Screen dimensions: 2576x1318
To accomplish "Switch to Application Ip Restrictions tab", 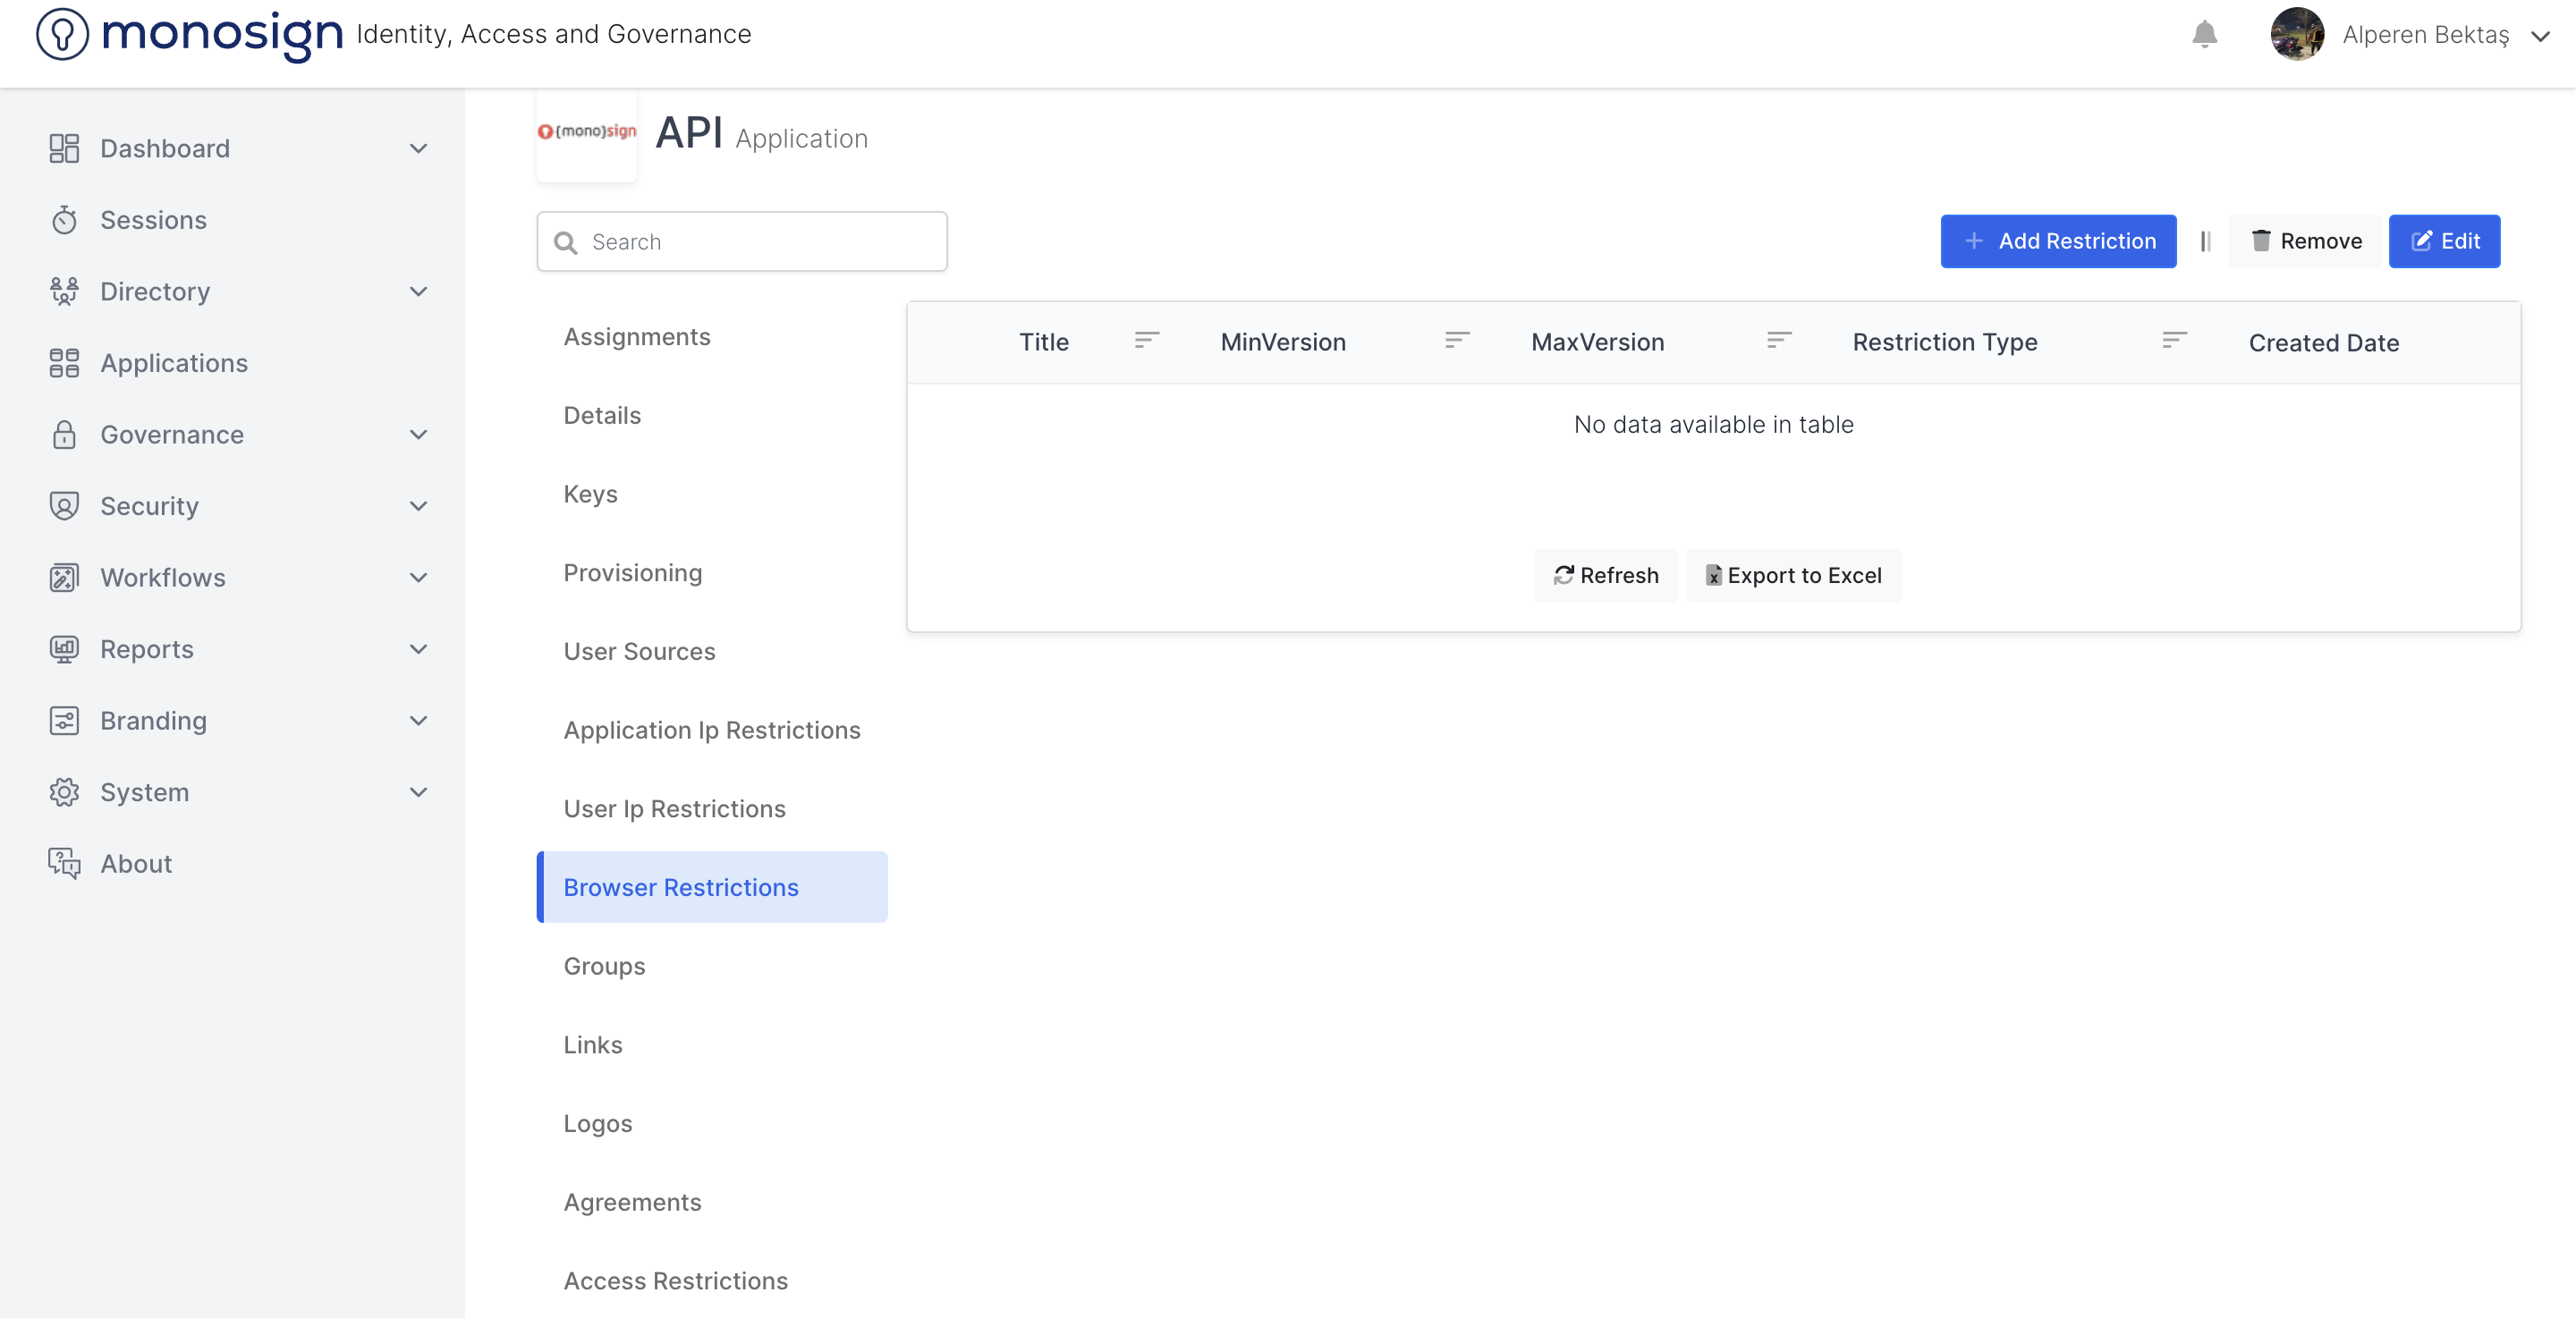I will coord(711,730).
